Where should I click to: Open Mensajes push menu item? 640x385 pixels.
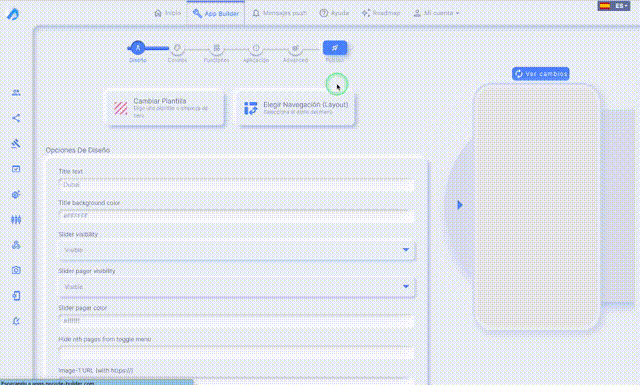click(280, 13)
